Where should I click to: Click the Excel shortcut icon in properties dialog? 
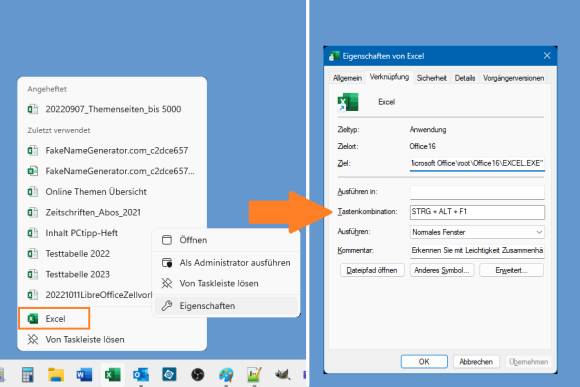(x=348, y=102)
